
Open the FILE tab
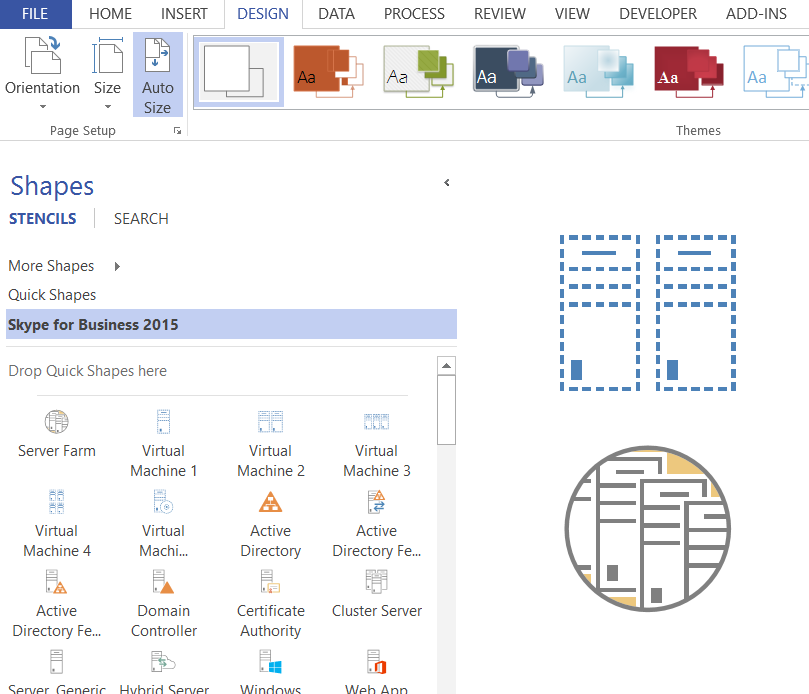click(35, 14)
